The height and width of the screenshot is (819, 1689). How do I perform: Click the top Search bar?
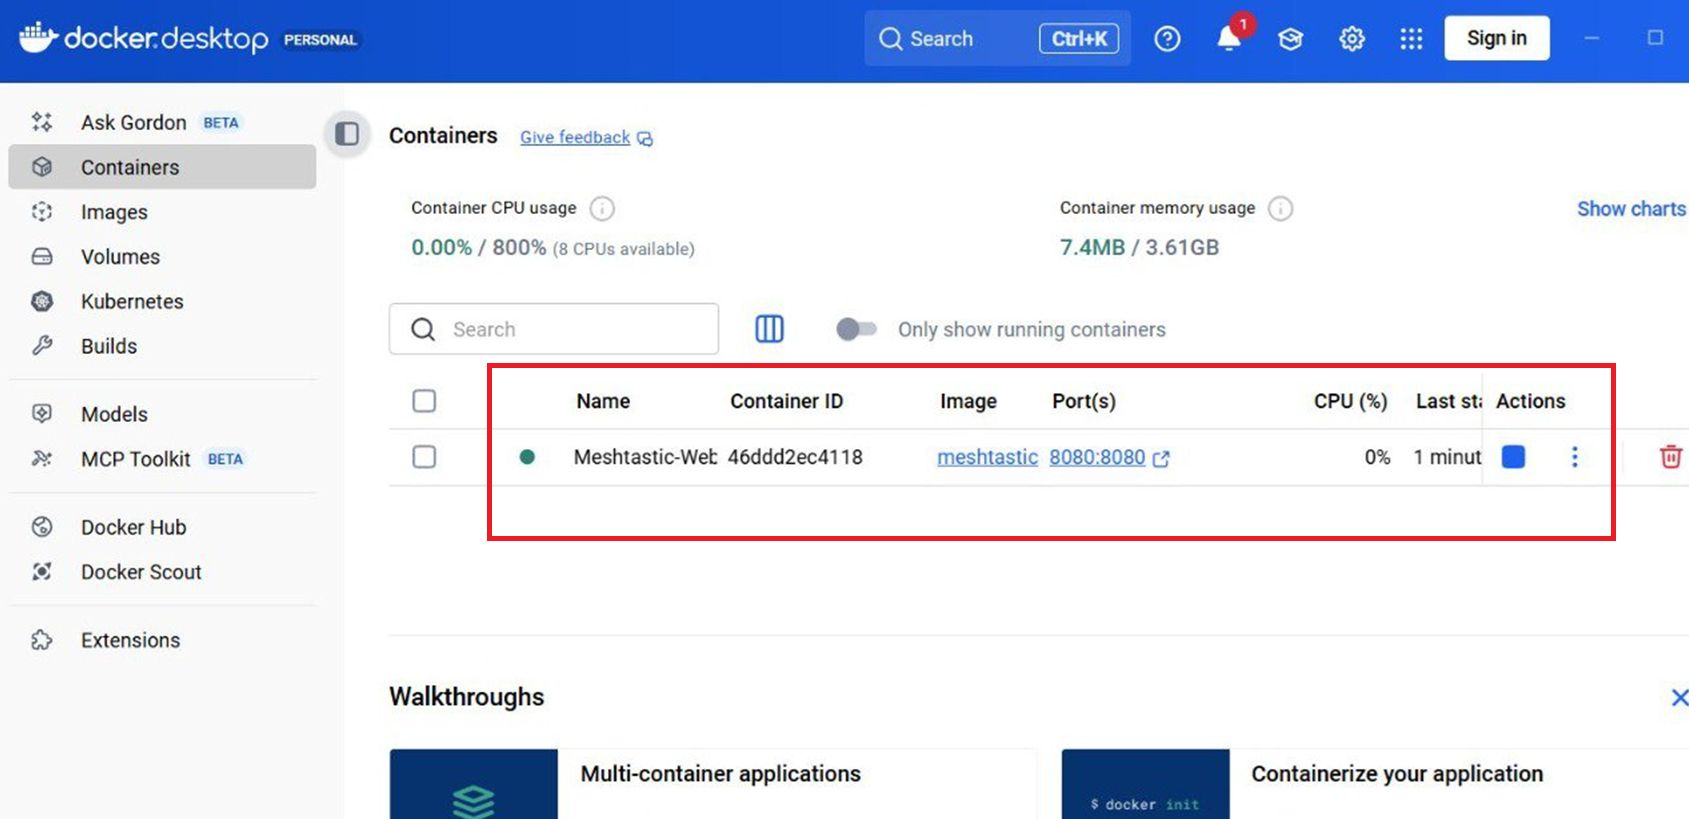(x=997, y=38)
